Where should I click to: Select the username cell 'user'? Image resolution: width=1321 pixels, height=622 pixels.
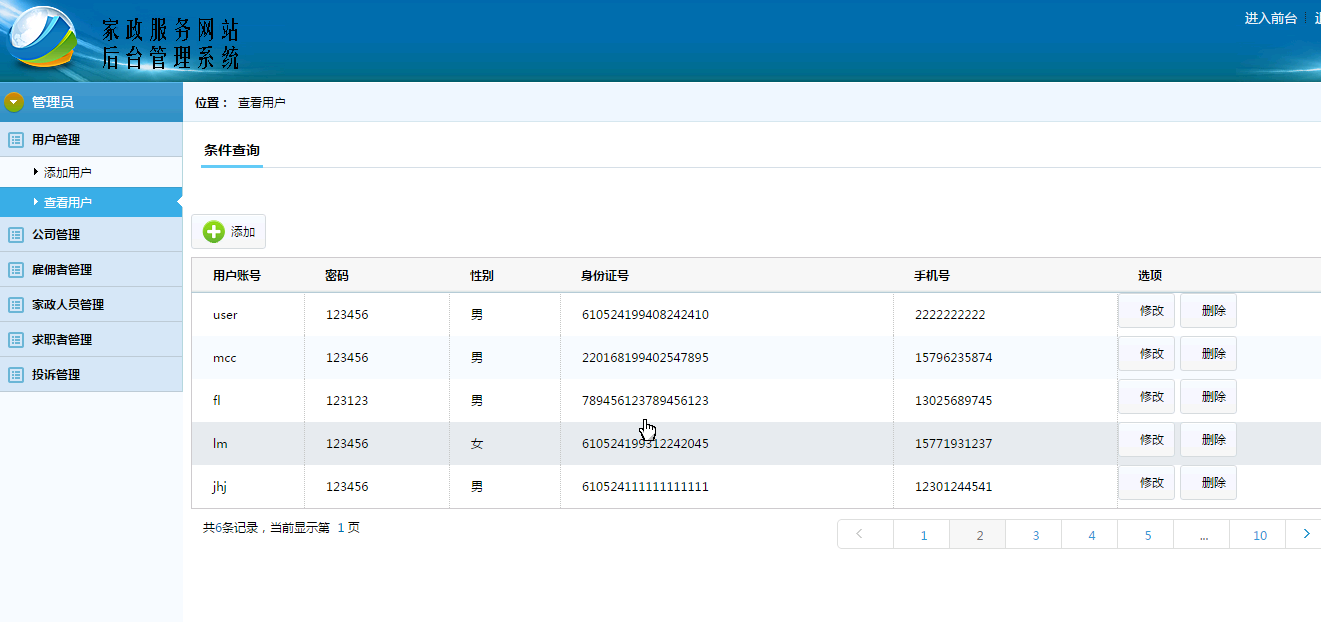[x=225, y=315]
